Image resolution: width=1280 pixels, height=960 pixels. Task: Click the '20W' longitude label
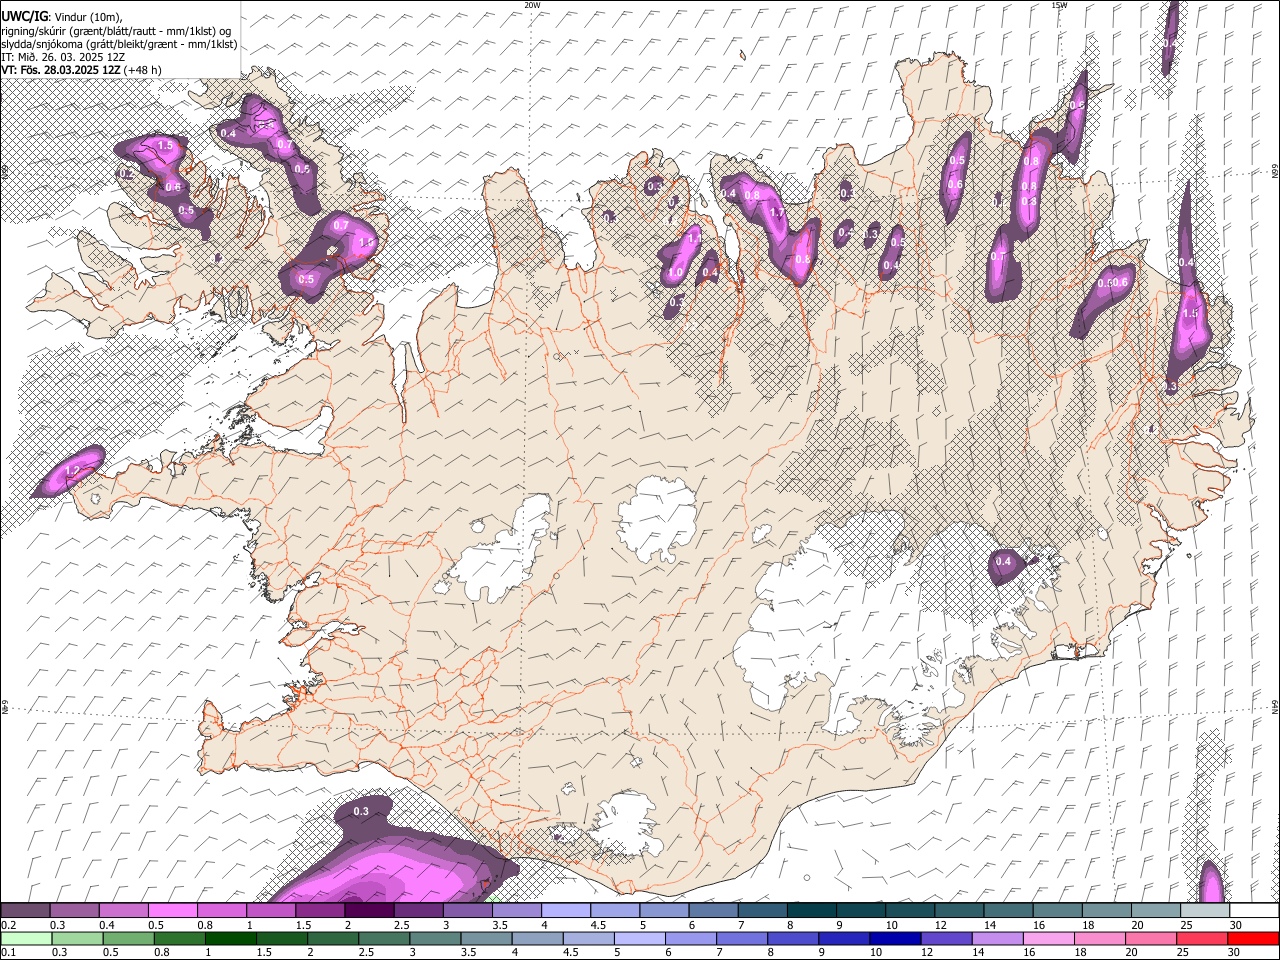pyautogui.click(x=532, y=5)
